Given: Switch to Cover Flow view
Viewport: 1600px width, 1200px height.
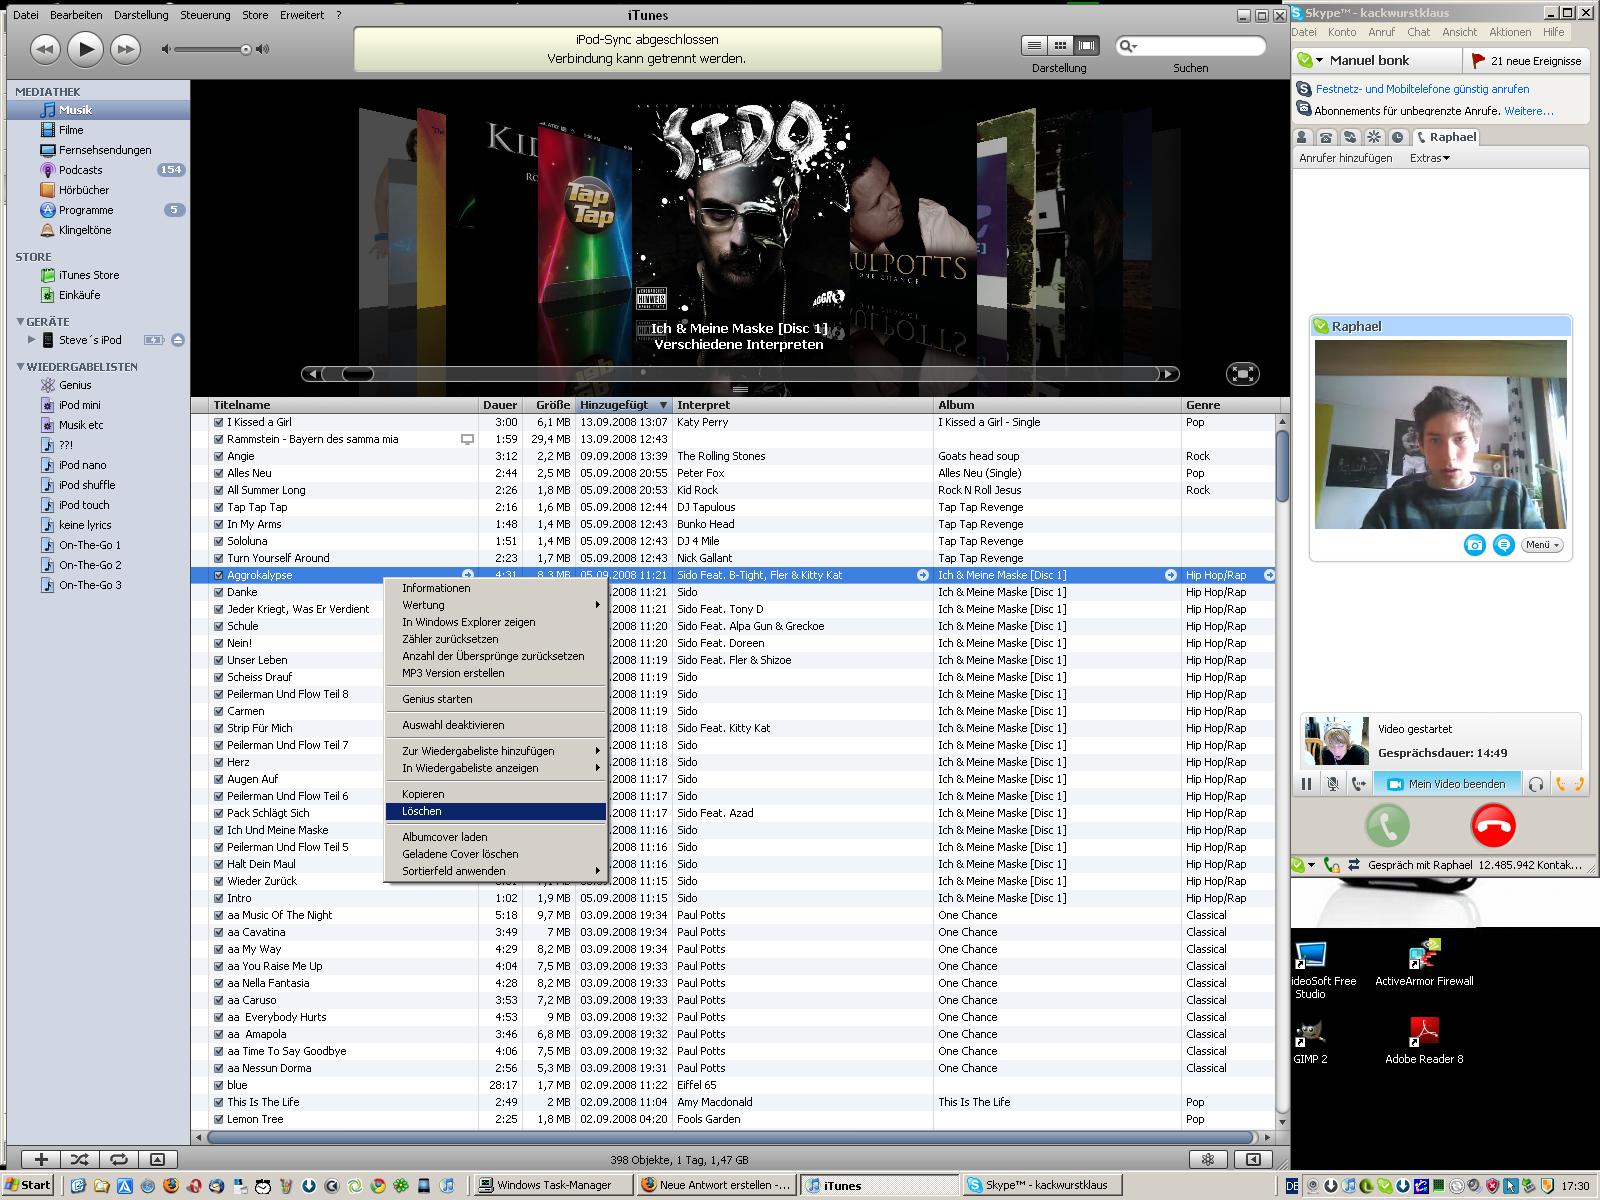Looking at the screenshot, I should point(1086,45).
